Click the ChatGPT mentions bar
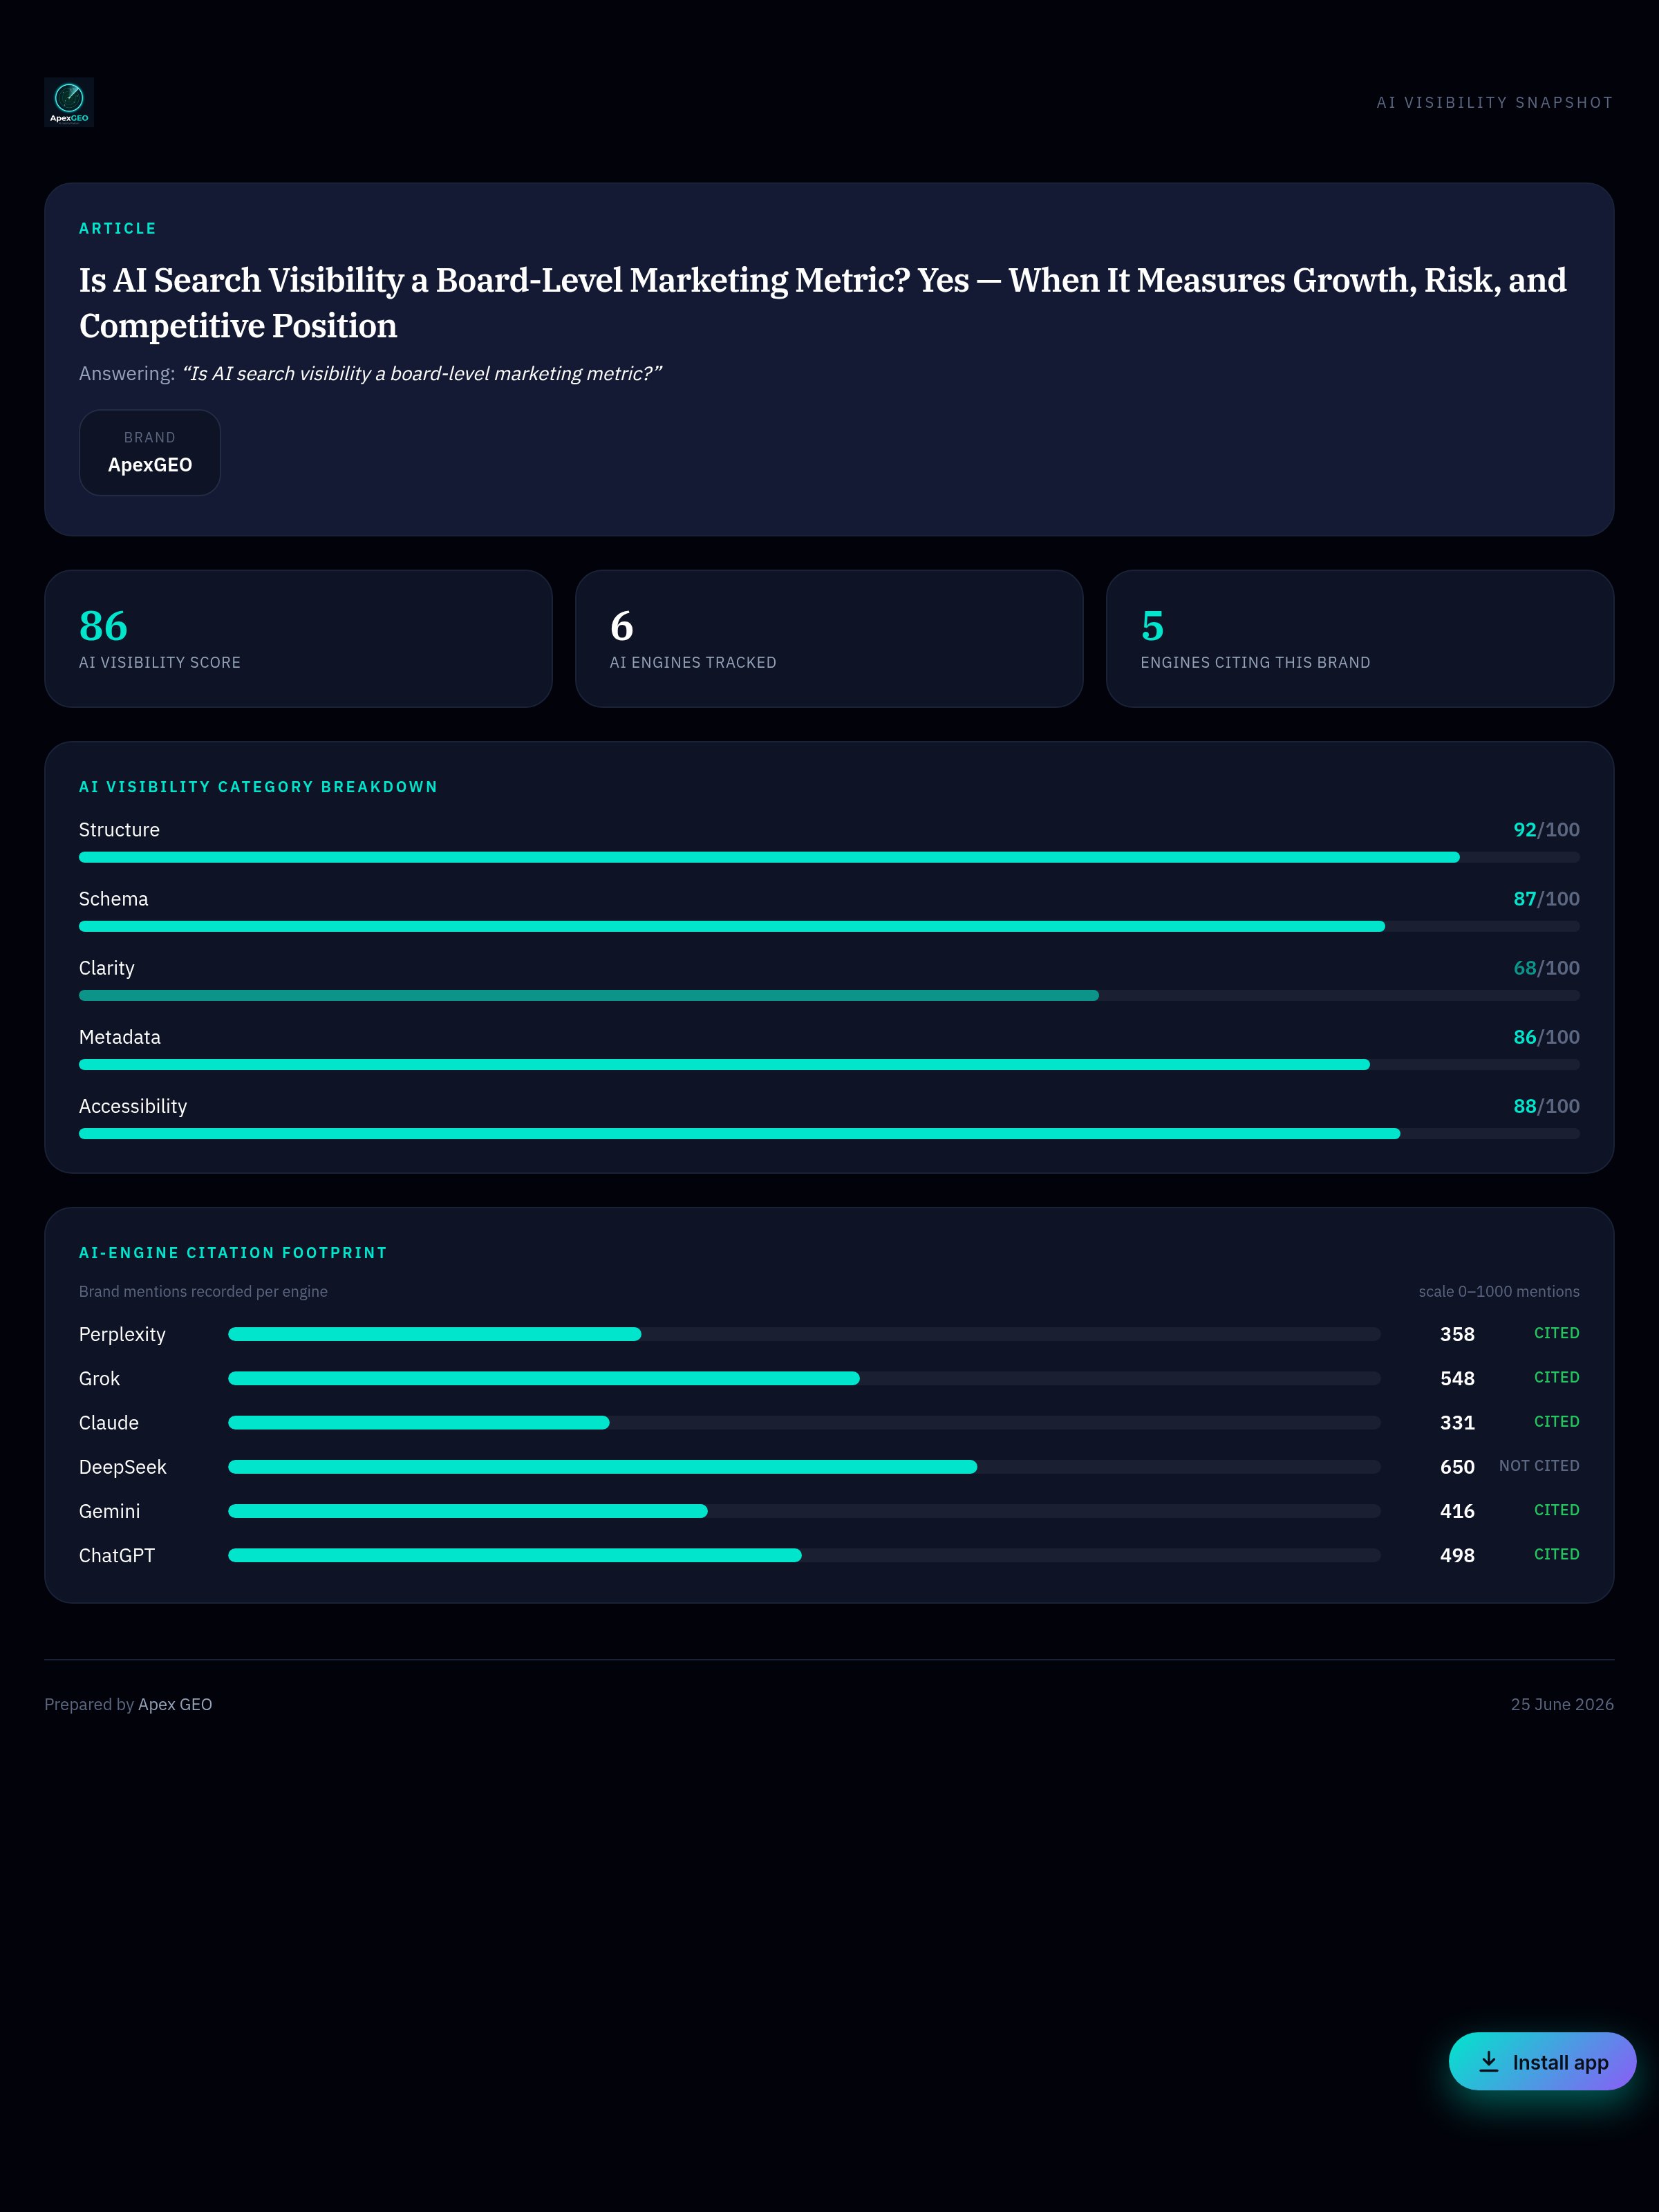Screen dimensions: 1659x2212 [804, 1555]
